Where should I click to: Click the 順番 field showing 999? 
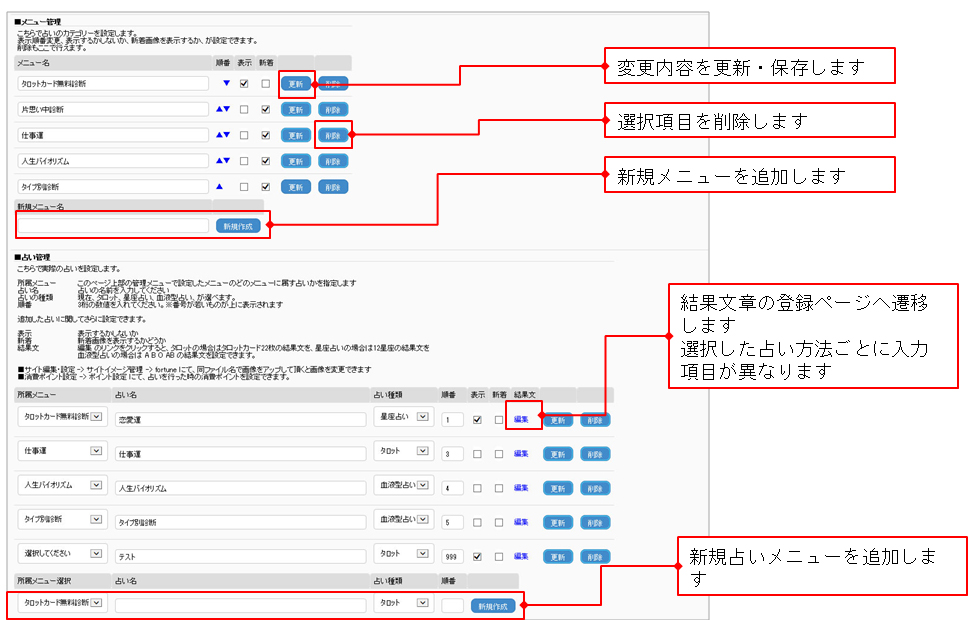point(452,556)
